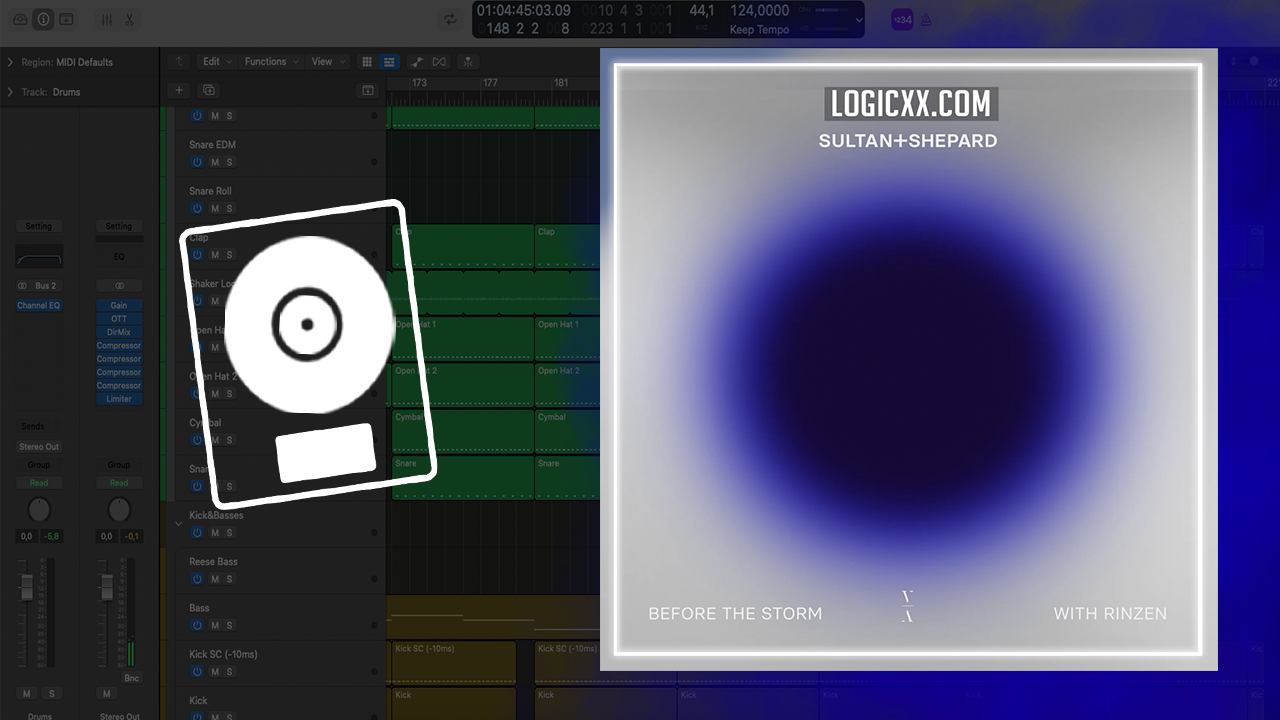Show the Mixer via sliders icon

[107, 19]
